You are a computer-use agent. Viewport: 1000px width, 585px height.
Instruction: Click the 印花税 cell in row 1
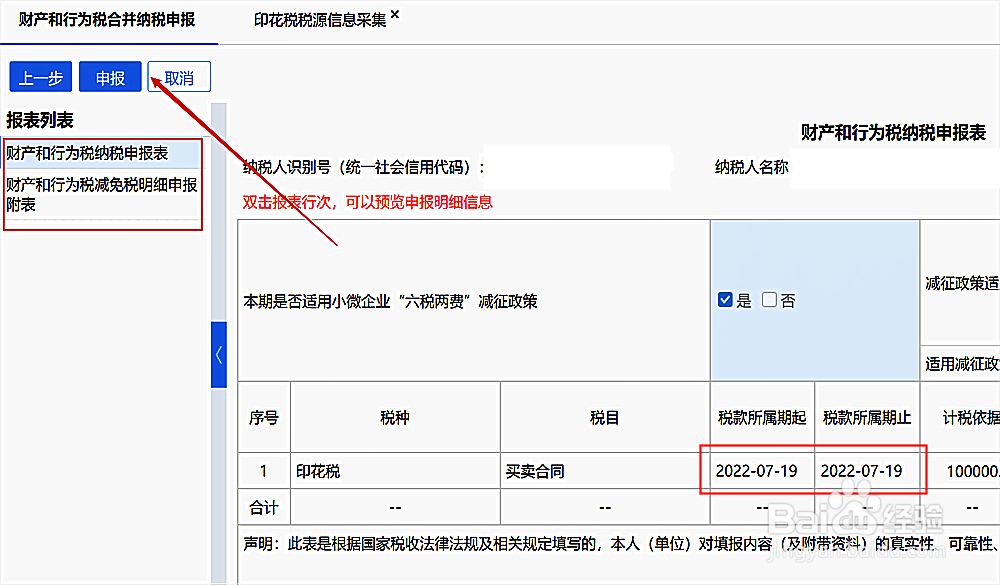pyautogui.click(x=395, y=471)
